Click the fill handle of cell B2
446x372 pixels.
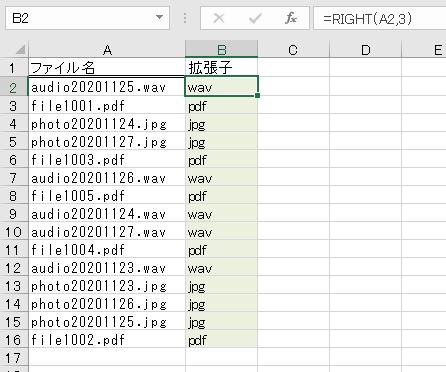click(257, 96)
